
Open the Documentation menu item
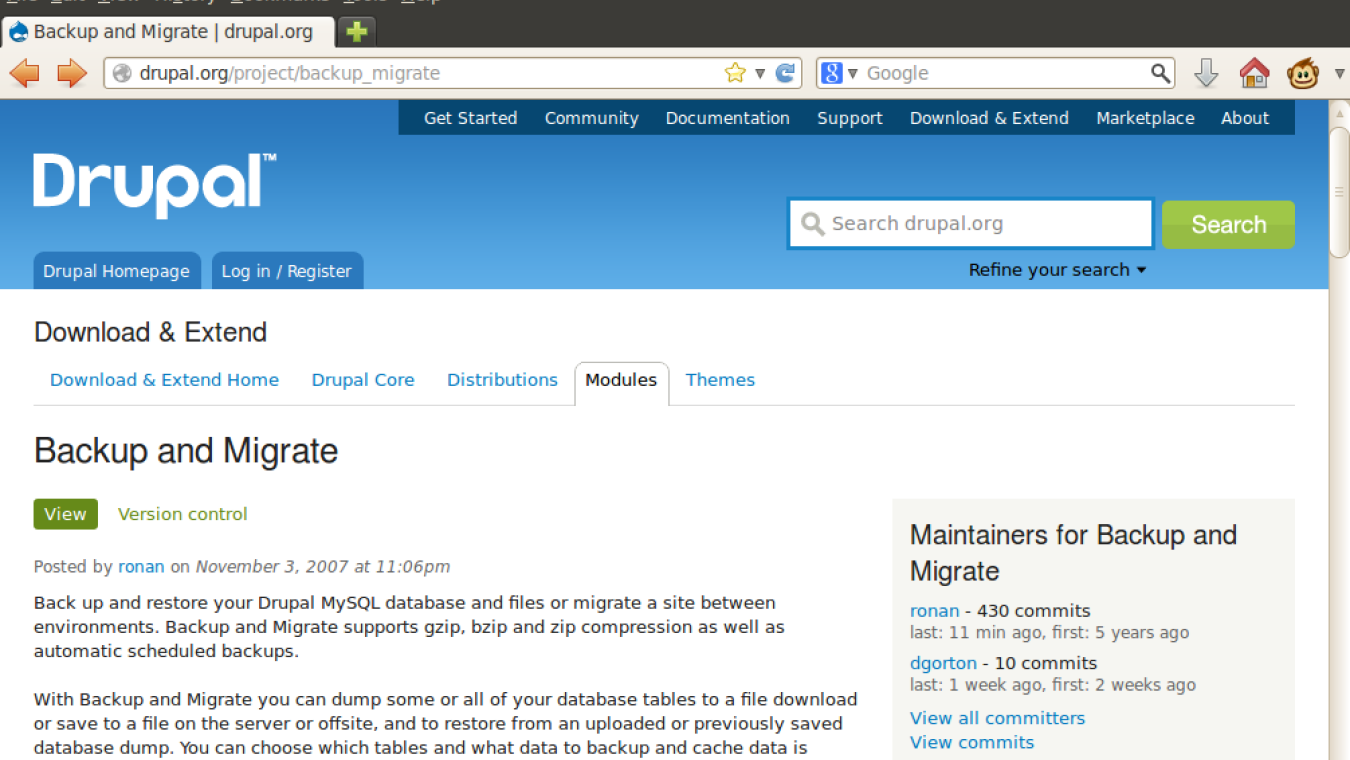(727, 118)
